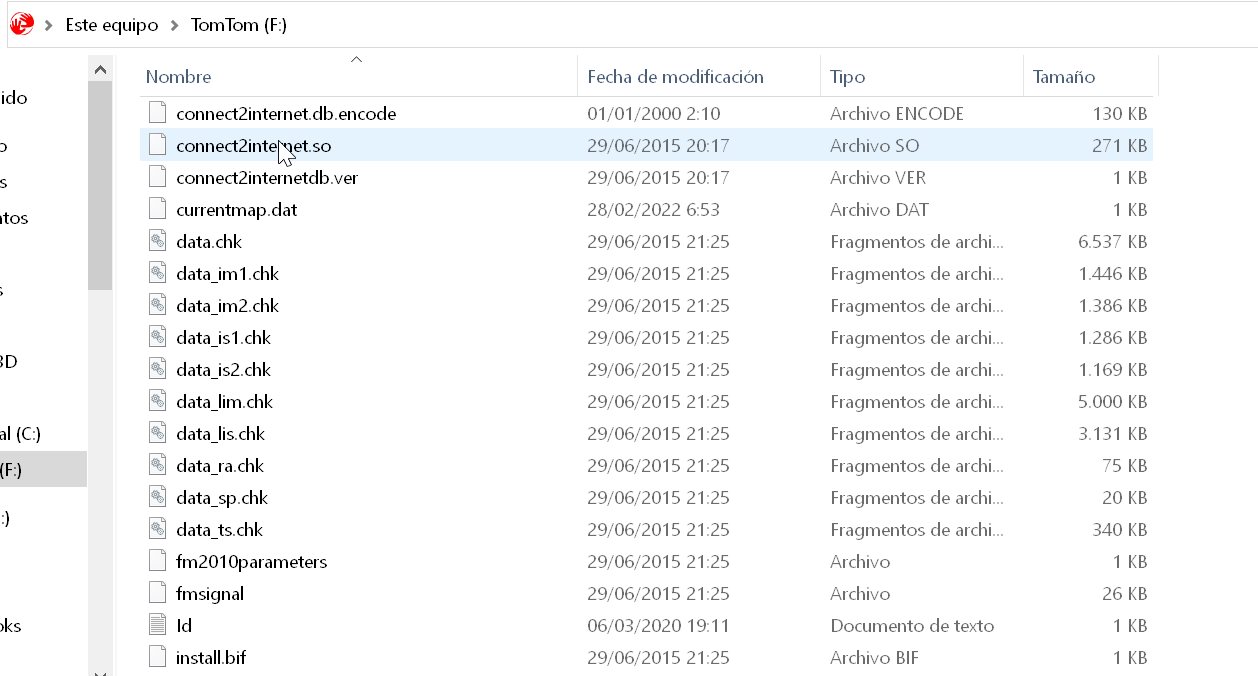This screenshot has height=676, width=1258.
Task: Click the navigation pane scrollbar up arrow
Action: pos(100,70)
